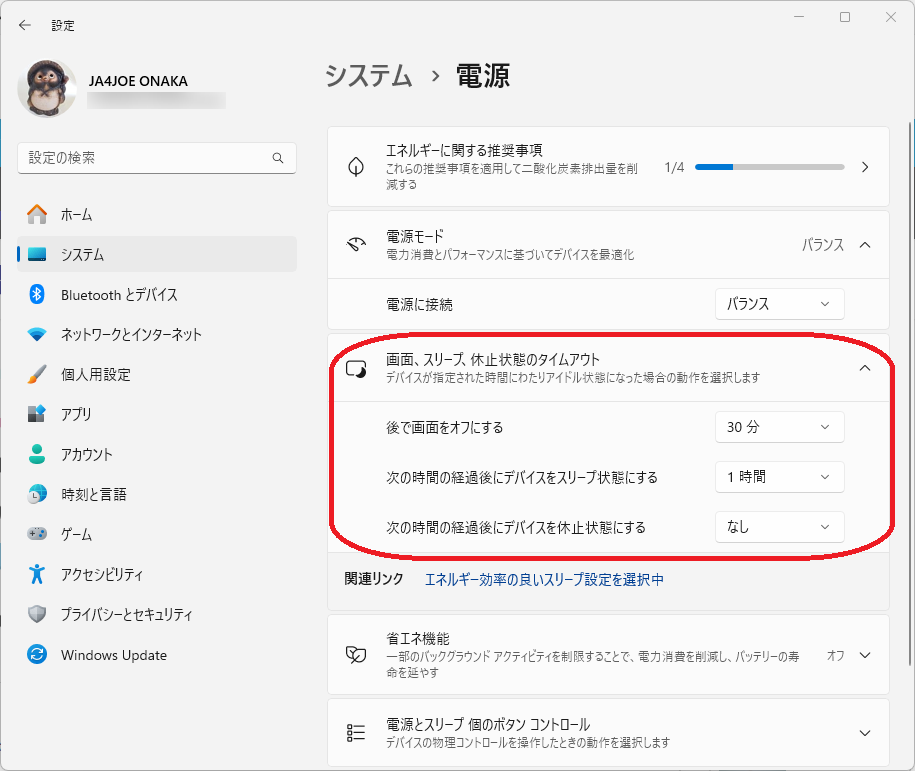Click the button control list icon
The height and width of the screenshot is (771, 915).
[356, 732]
